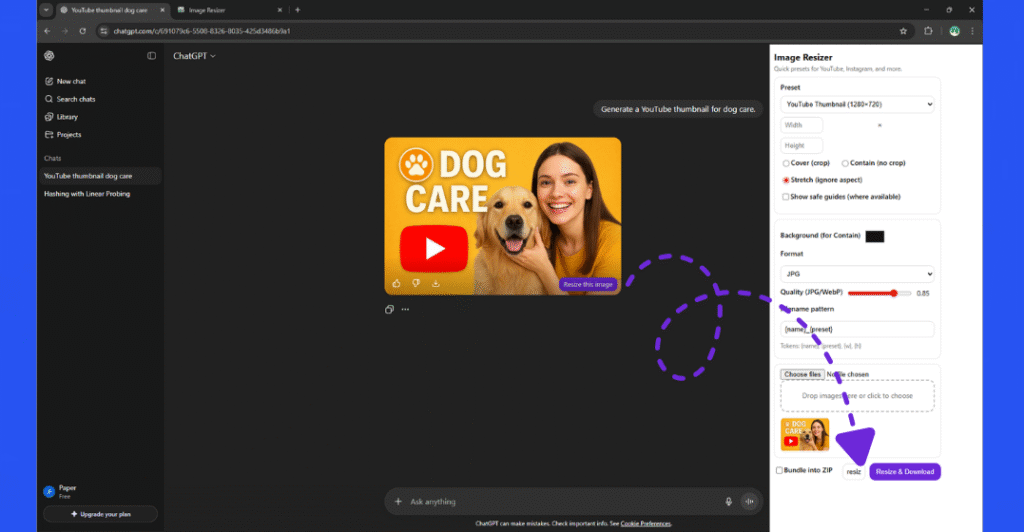Select the Cover (crop) radio button

click(786, 163)
